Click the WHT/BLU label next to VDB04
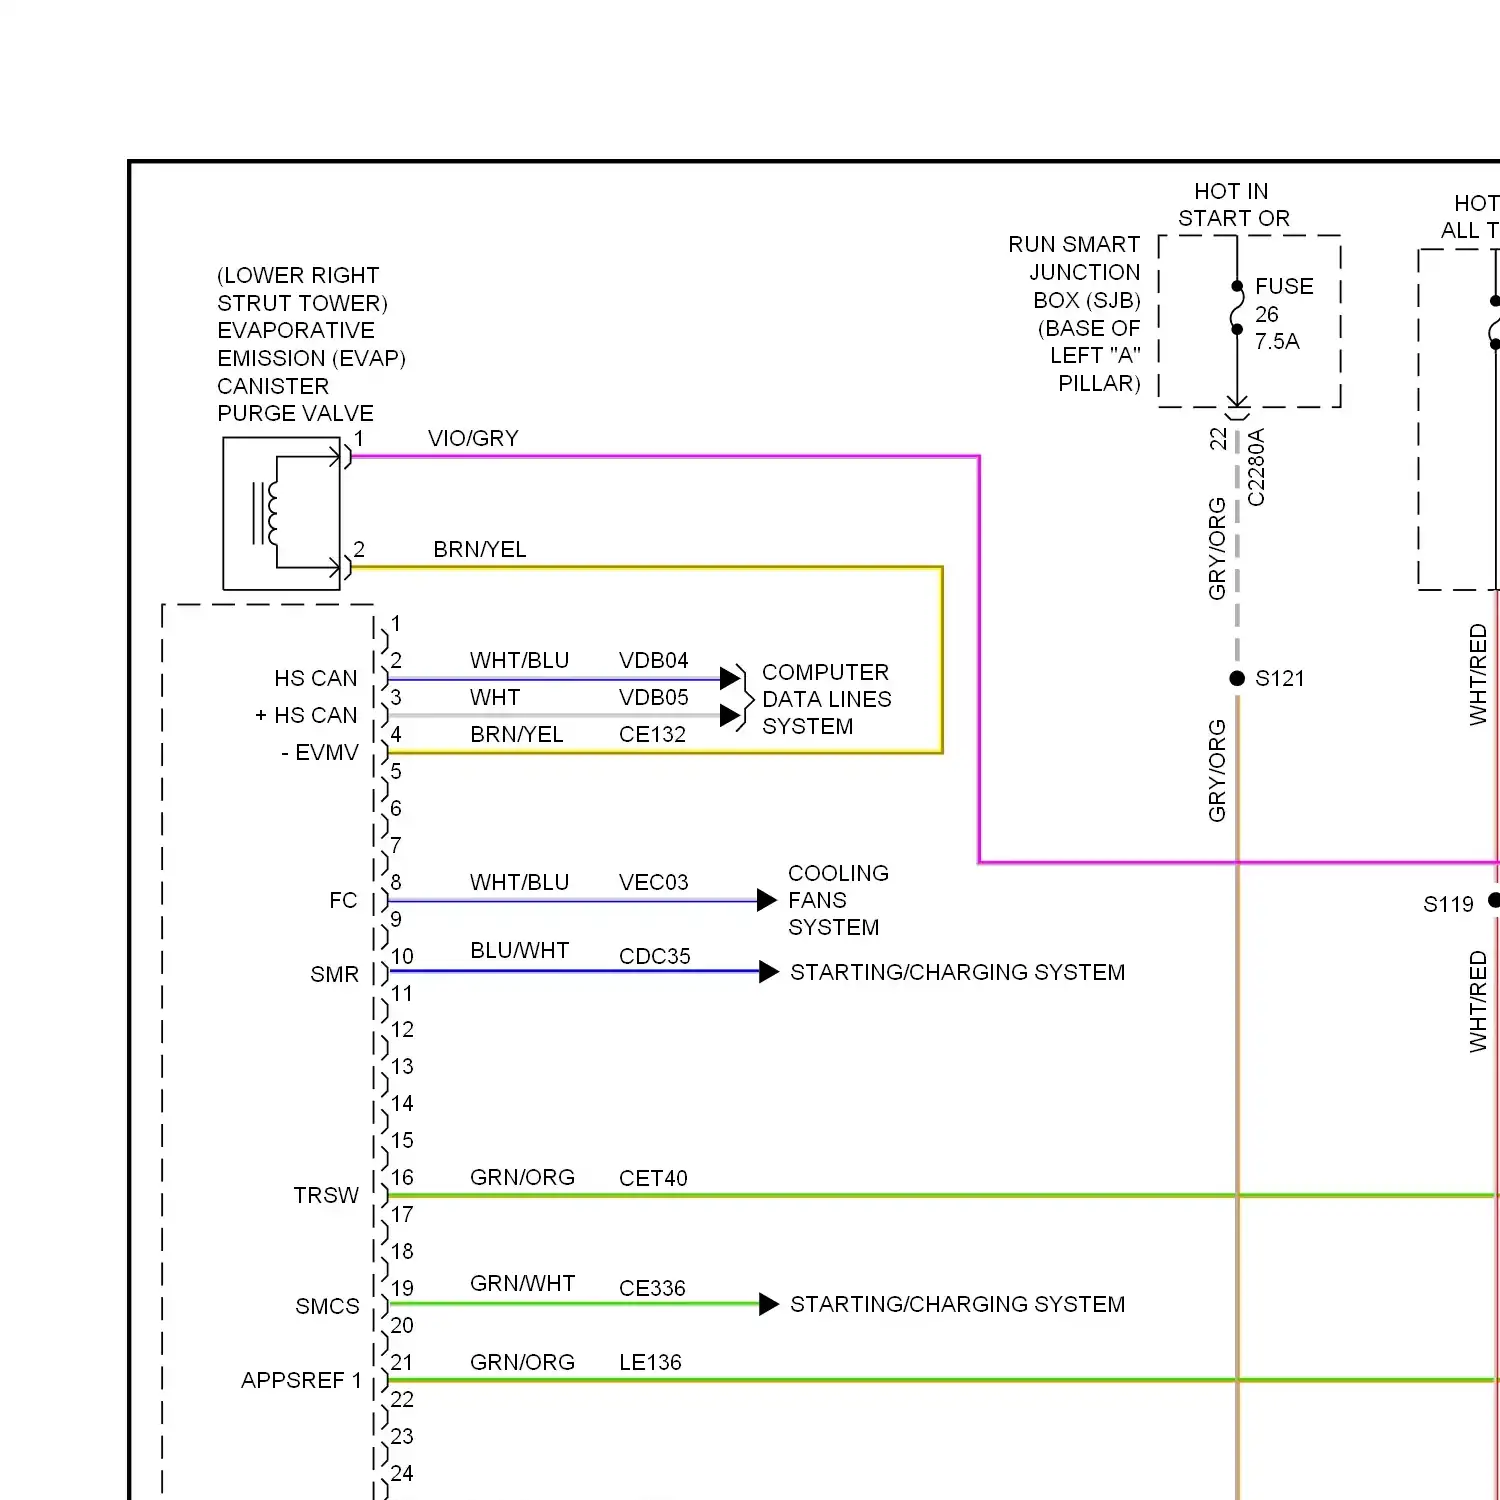The image size is (1500, 1500). click(x=519, y=660)
